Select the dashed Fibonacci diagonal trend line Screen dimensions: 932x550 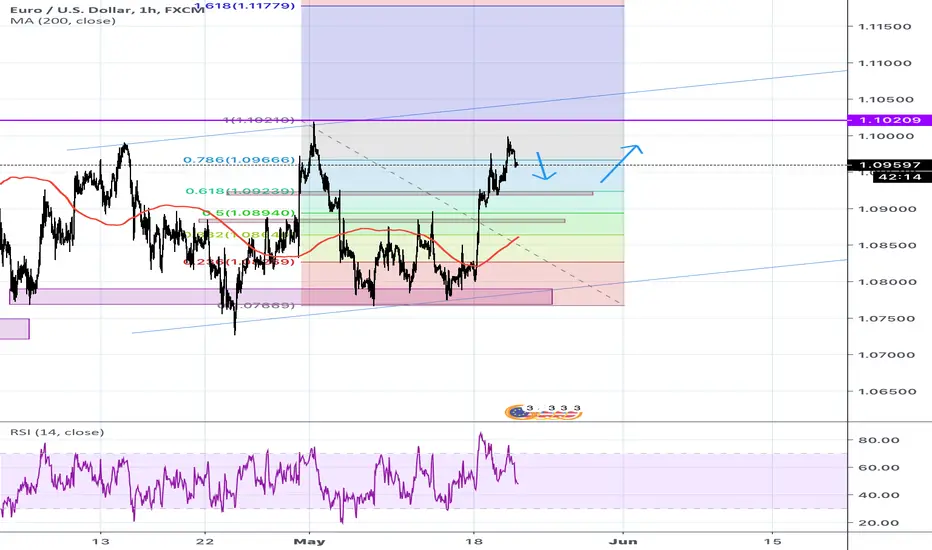tap(468, 215)
